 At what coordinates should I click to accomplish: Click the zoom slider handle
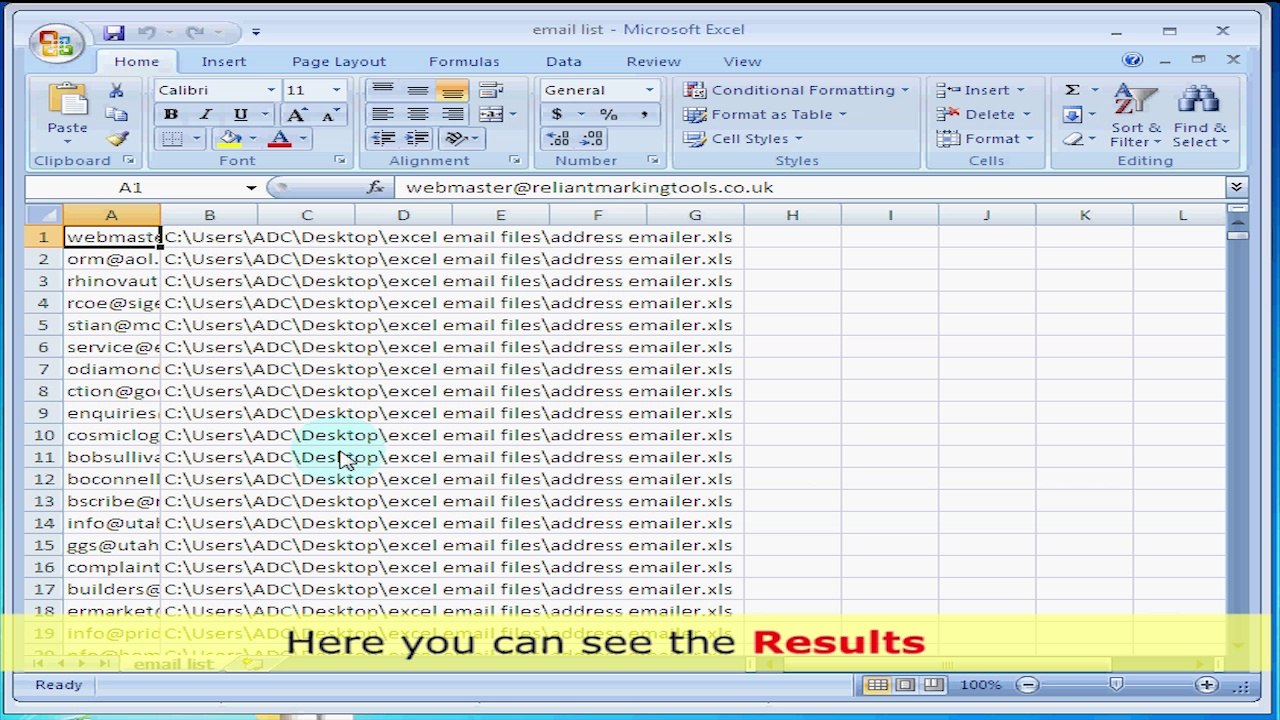pyautogui.click(x=1116, y=685)
